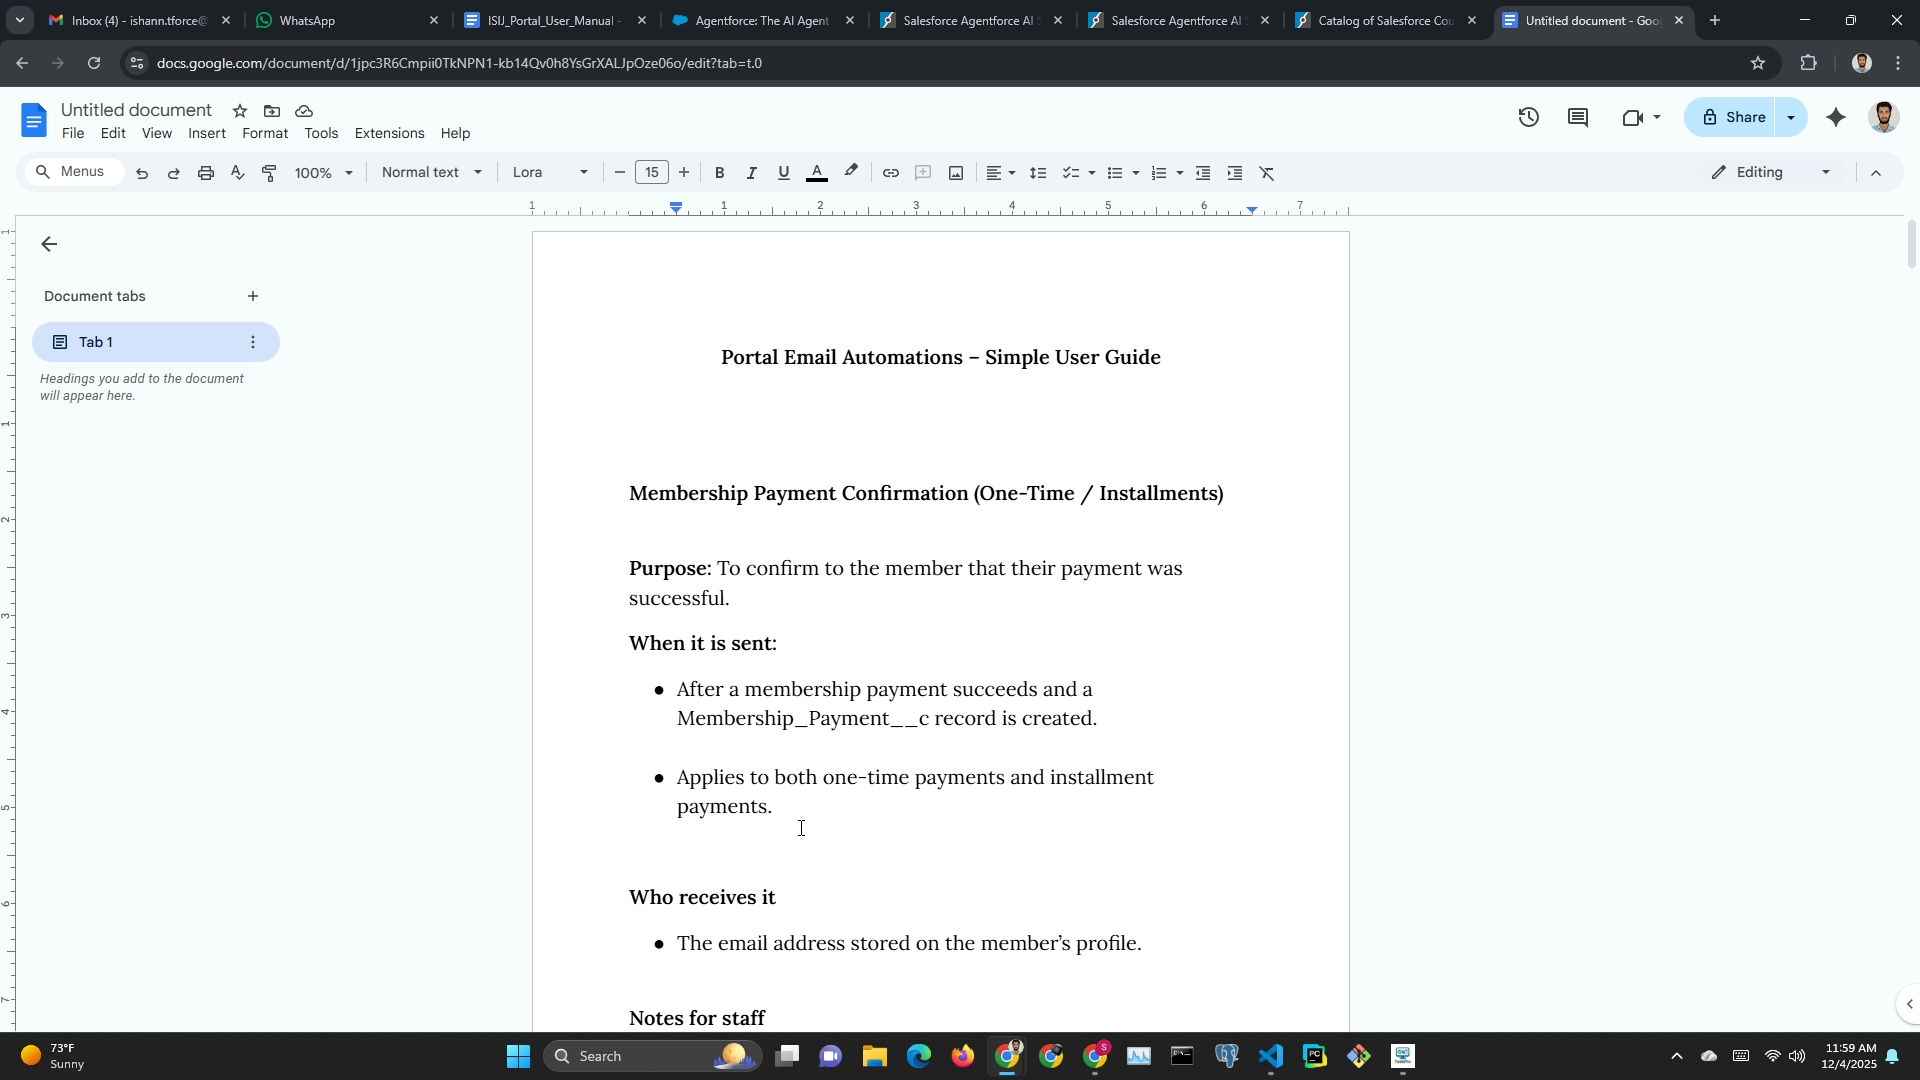Open the Lora font dropdown
Viewport: 1920px width, 1080px height.
point(550,173)
